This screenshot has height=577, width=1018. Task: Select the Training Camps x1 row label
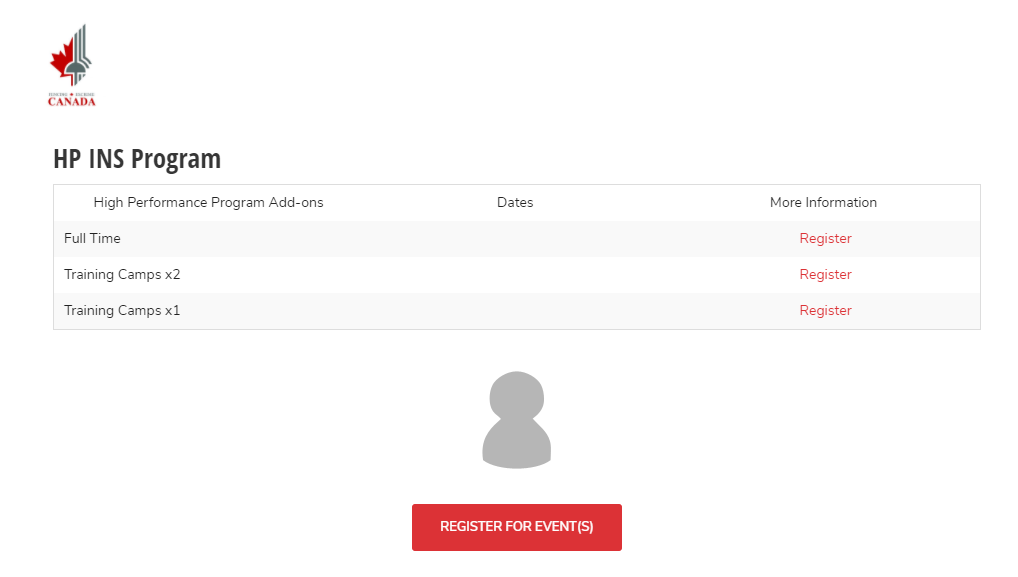pos(122,311)
